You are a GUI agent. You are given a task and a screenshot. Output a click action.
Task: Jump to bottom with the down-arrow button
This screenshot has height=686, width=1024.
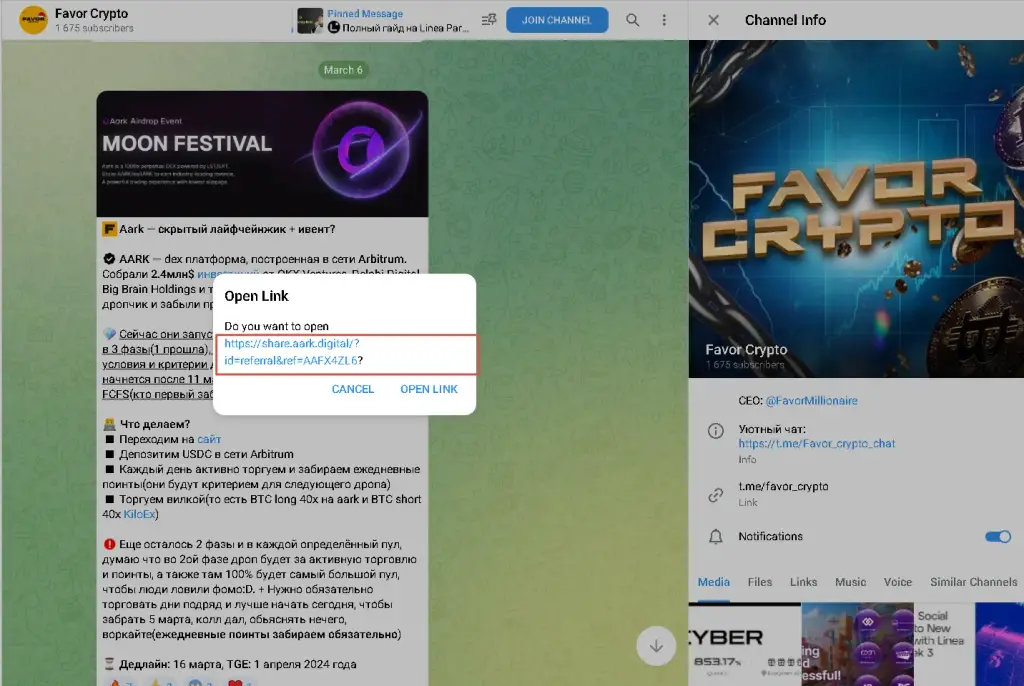point(656,646)
